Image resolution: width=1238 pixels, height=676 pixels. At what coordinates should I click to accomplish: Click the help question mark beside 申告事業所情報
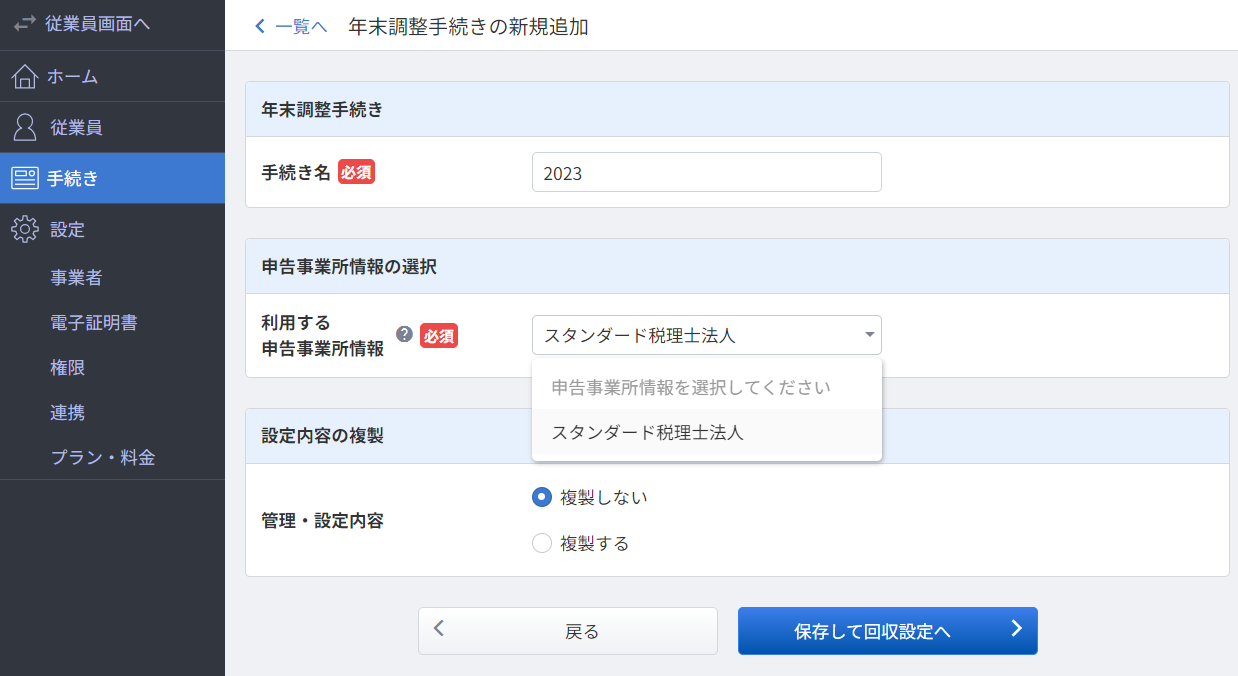(404, 334)
